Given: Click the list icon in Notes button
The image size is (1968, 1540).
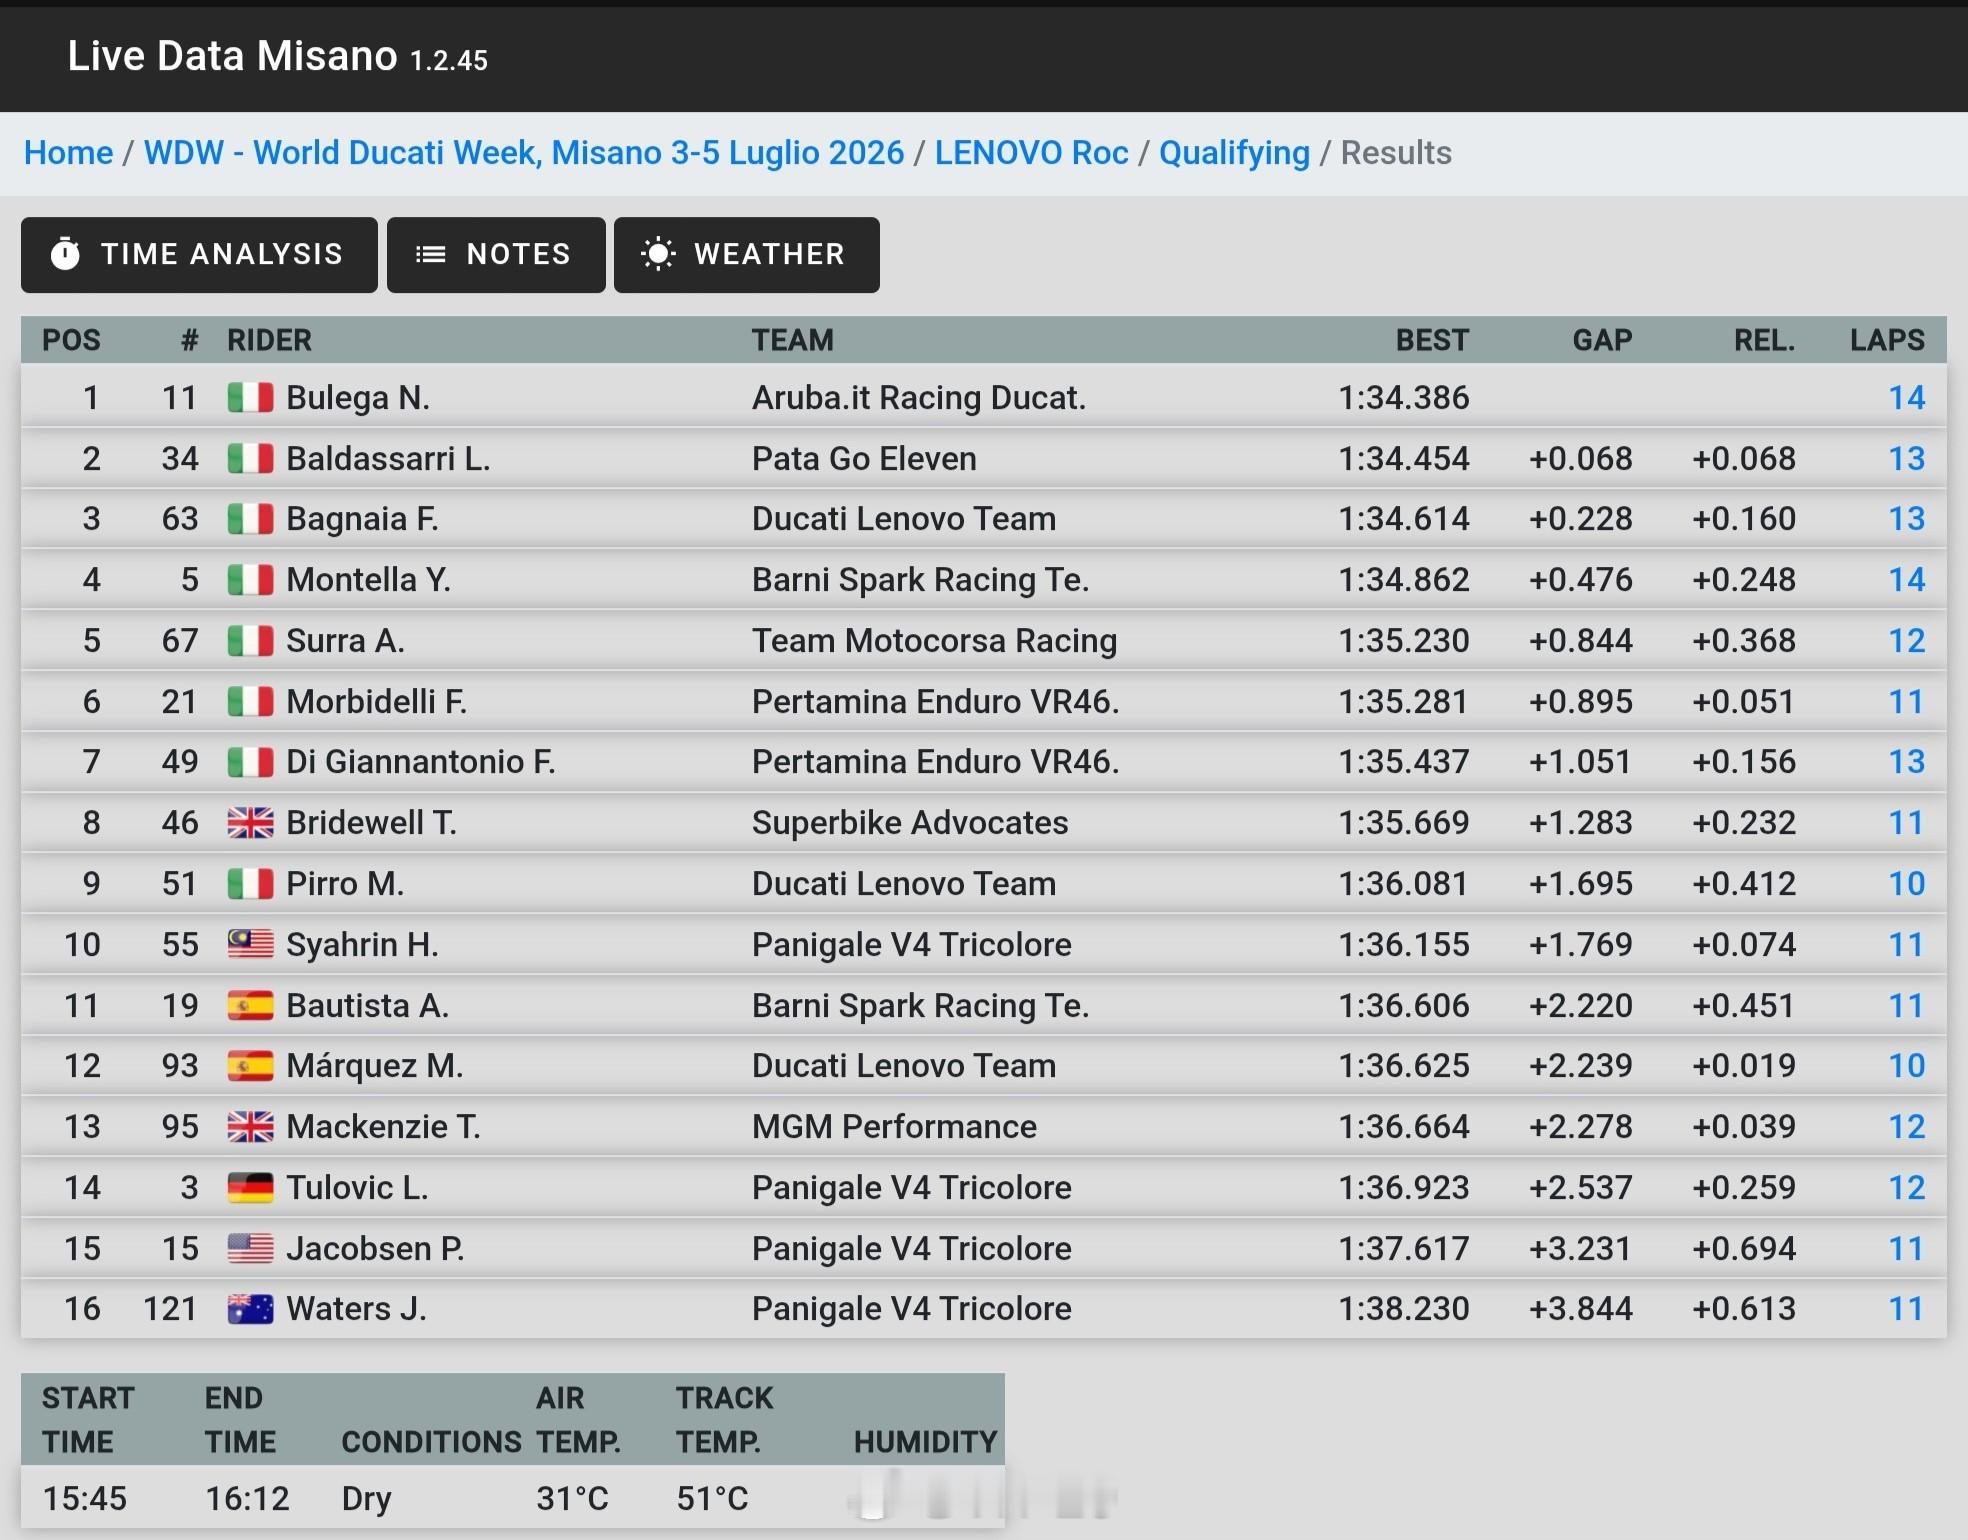Looking at the screenshot, I should click(430, 254).
